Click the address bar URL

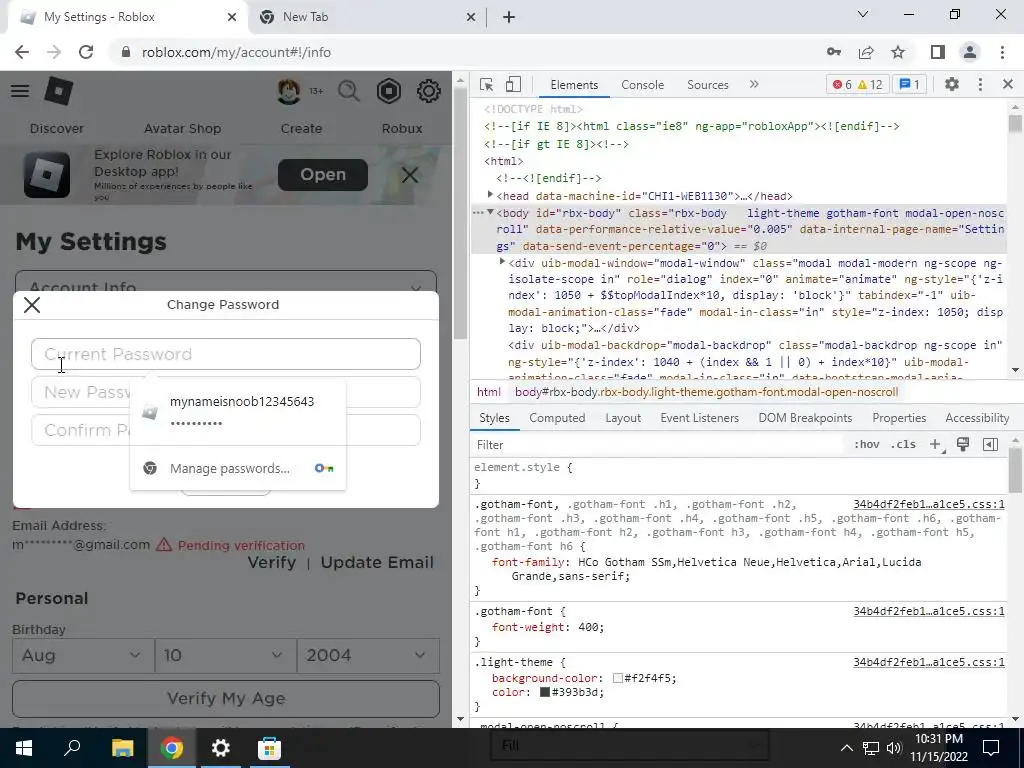click(236, 52)
